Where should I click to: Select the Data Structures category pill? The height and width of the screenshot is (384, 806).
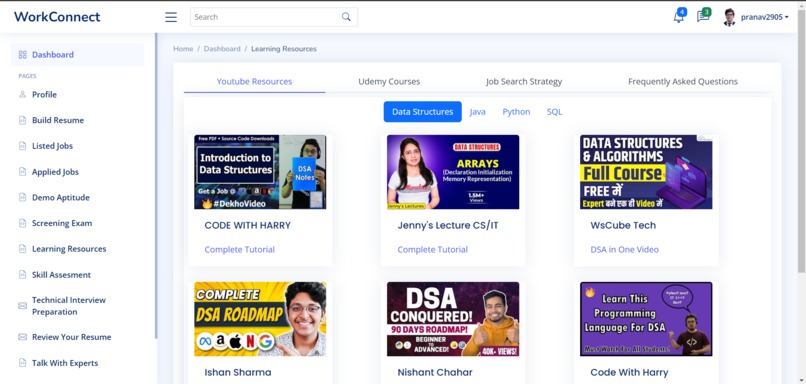pos(423,112)
